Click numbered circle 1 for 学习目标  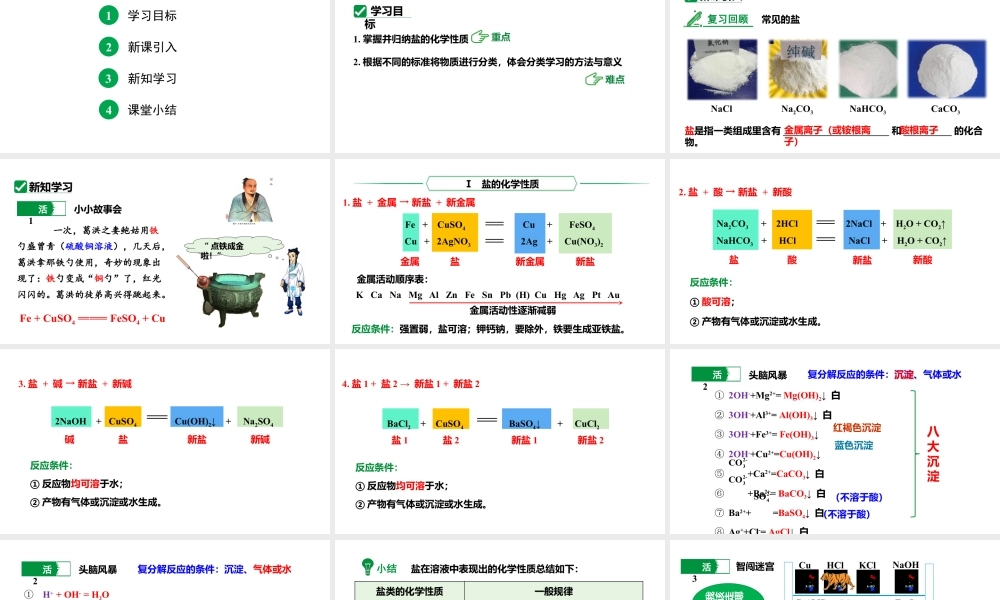[108, 15]
